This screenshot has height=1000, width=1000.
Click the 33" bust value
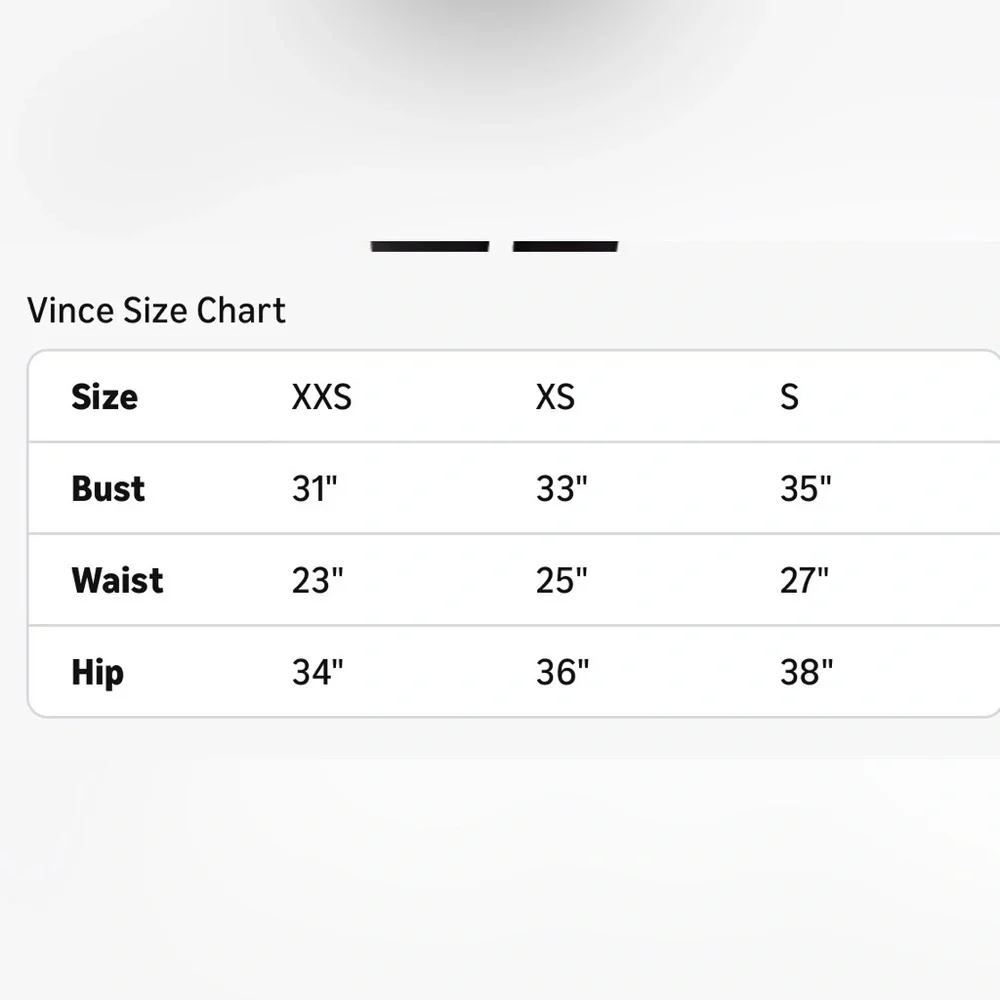[561, 489]
